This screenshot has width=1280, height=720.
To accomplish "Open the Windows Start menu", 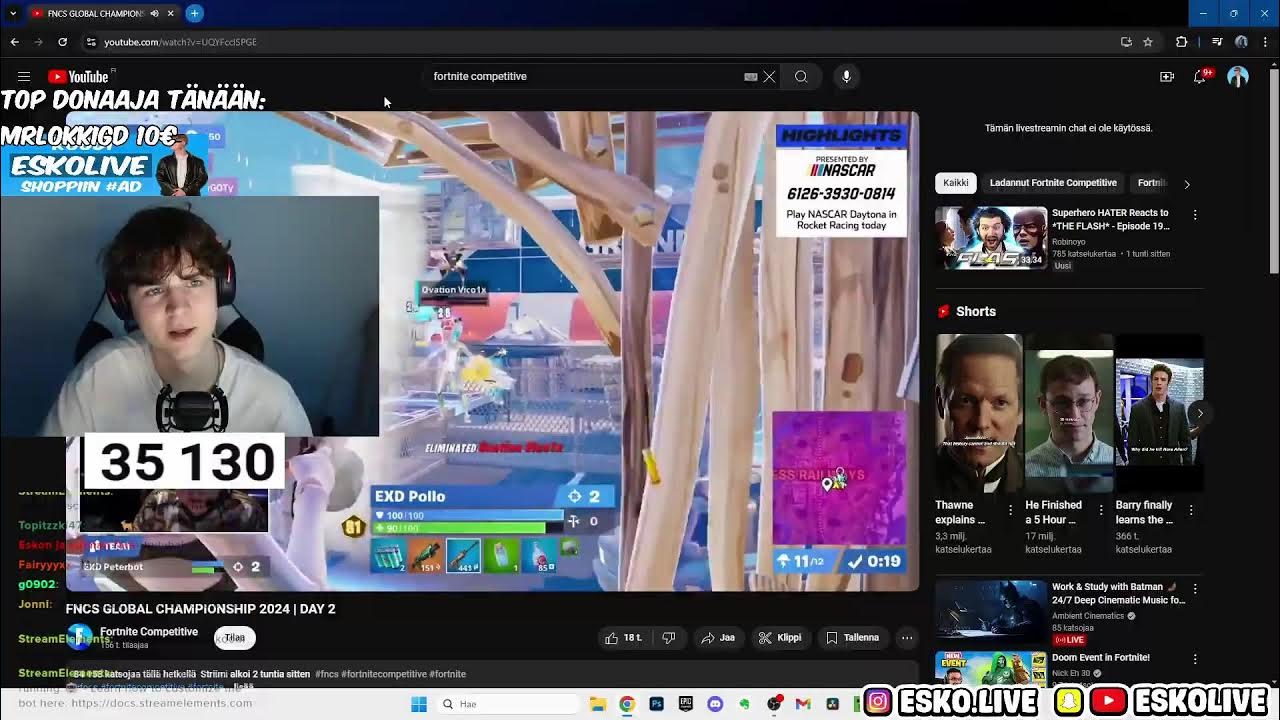I will click(x=419, y=704).
